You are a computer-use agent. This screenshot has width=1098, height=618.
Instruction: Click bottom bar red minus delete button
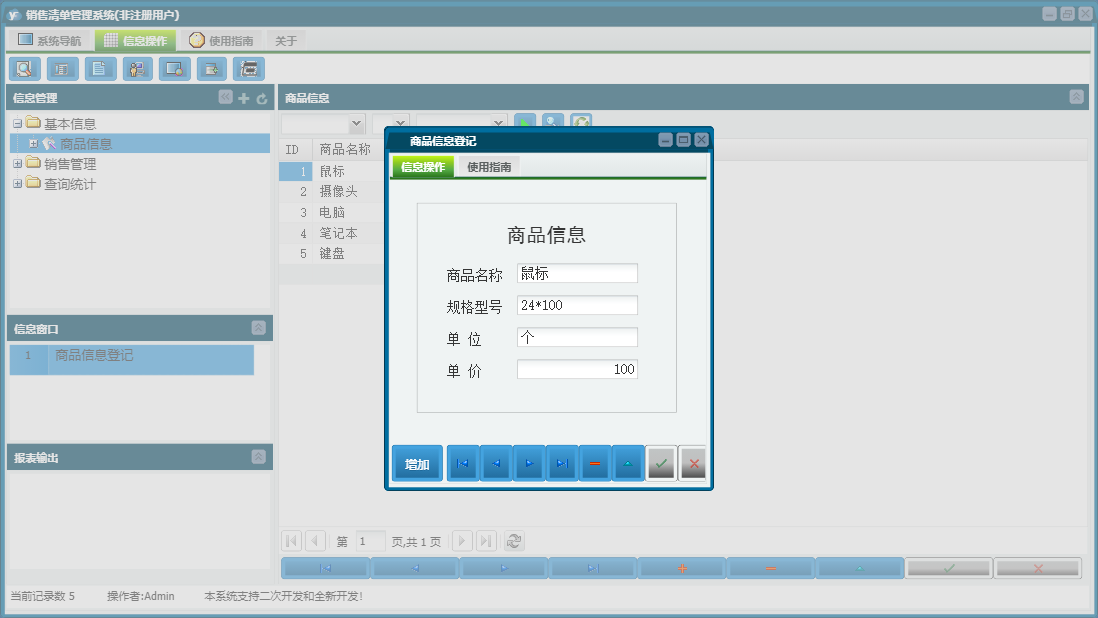(770, 568)
